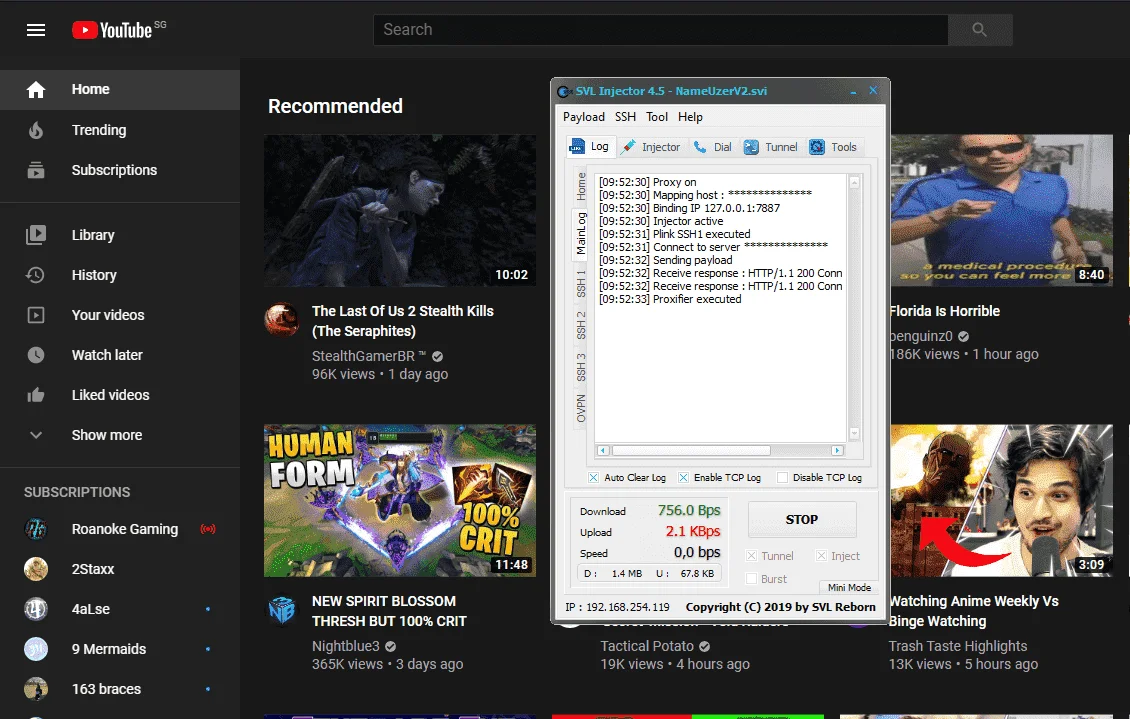Click the Watch later clock icon
This screenshot has height=719, width=1130.
pos(35,354)
